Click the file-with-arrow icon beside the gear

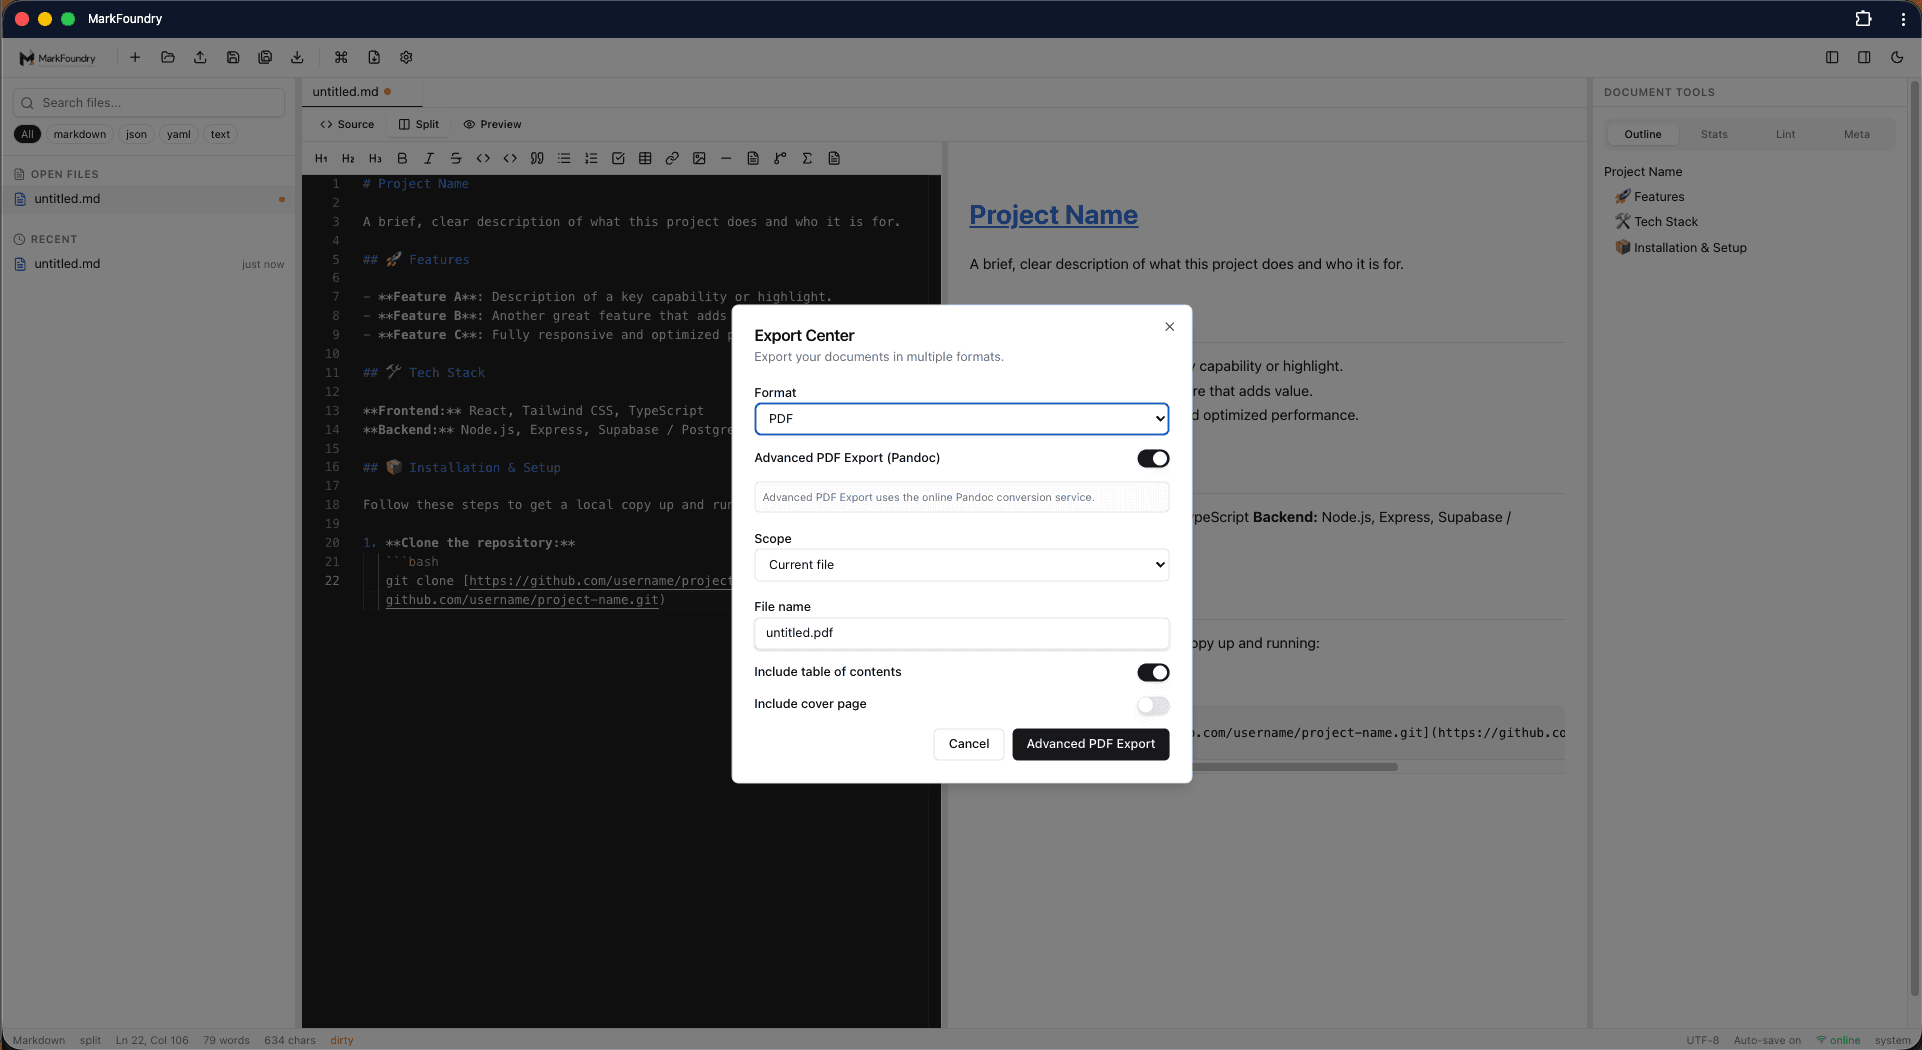374,58
